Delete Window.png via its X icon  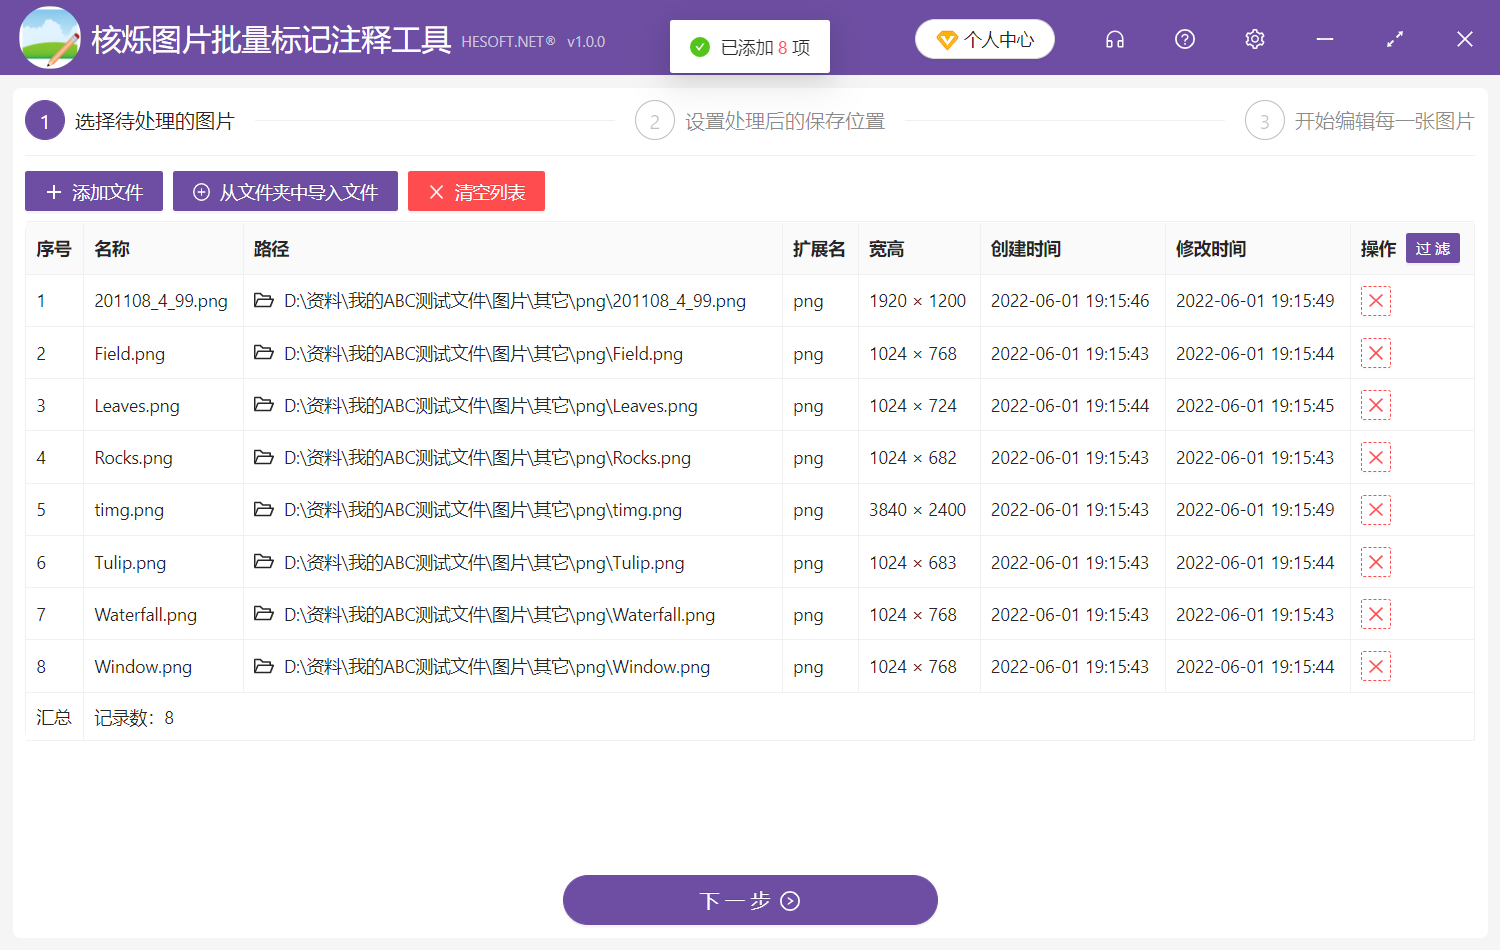pyautogui.click(x=1376, y=666)
